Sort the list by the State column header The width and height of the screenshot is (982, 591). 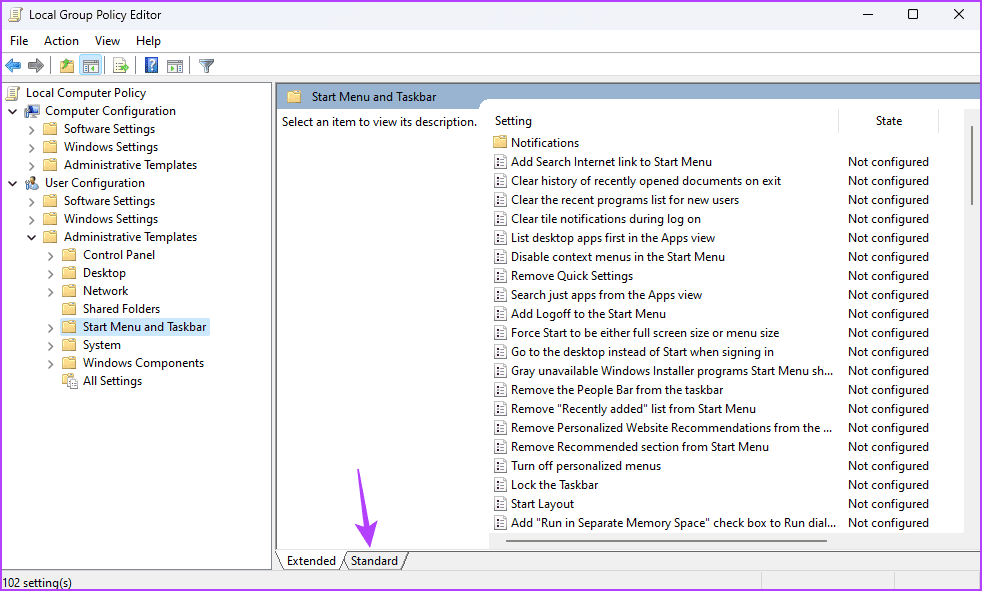888,121
